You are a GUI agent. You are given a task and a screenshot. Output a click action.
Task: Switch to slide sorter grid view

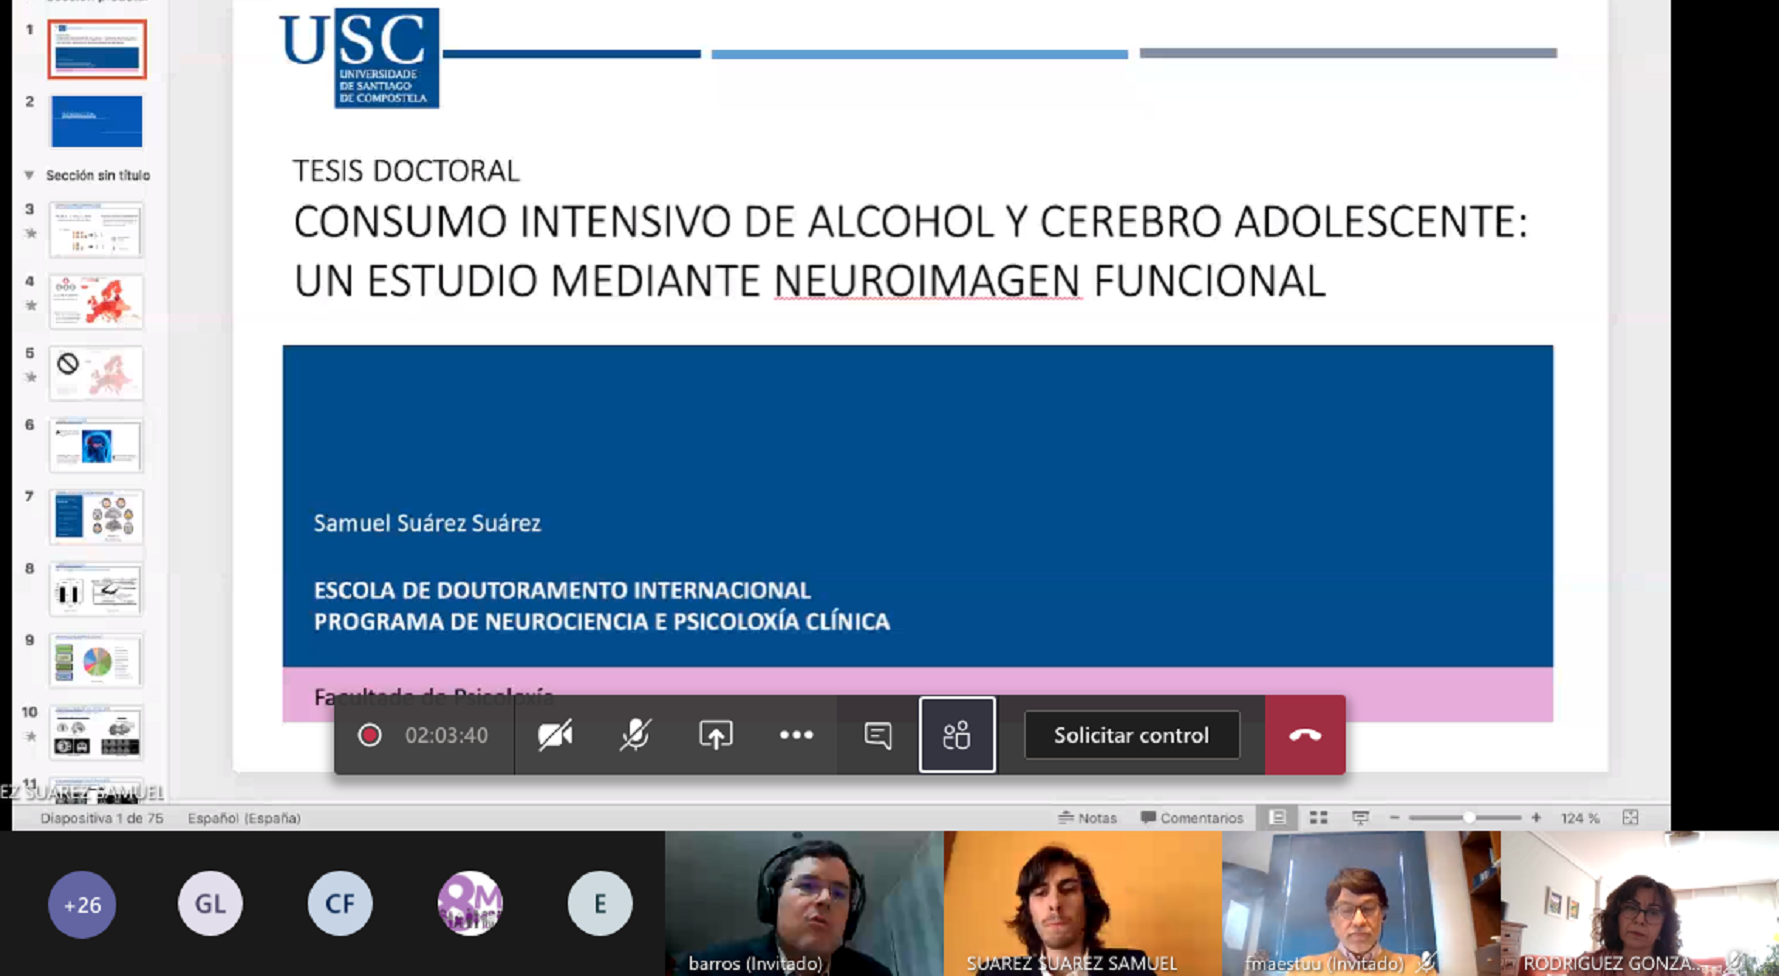1319,818
